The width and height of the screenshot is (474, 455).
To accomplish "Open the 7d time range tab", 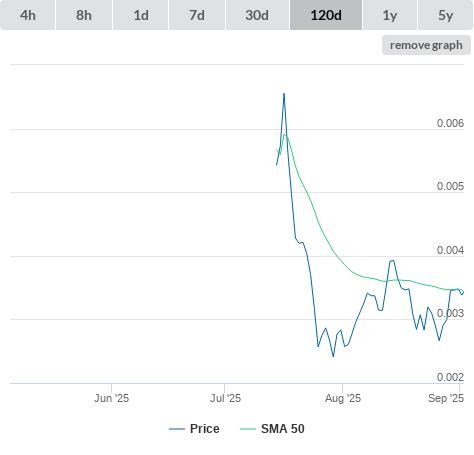I will pyautogui.click(x=197, y=15).
